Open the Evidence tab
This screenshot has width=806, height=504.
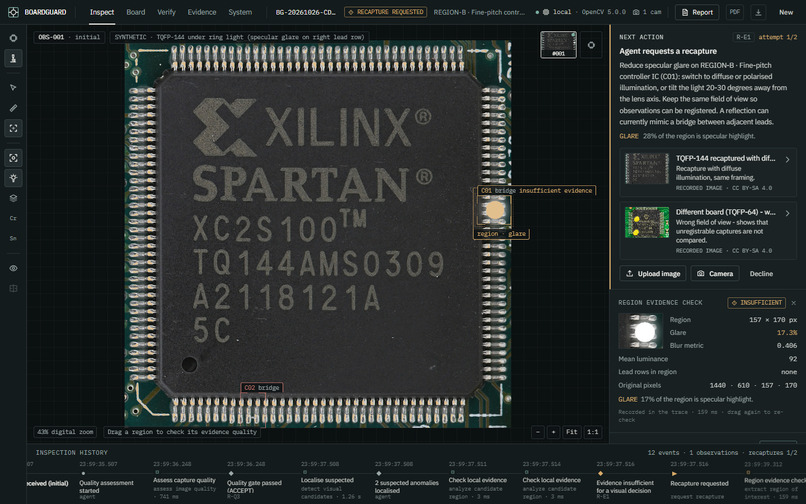tap(202, 12)
